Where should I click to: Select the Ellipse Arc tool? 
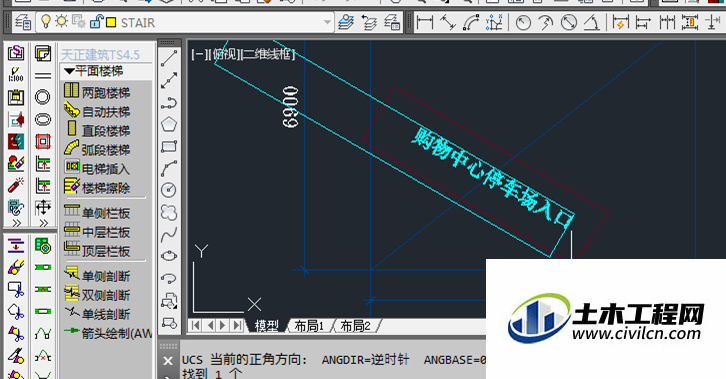[x=169, y=278]
